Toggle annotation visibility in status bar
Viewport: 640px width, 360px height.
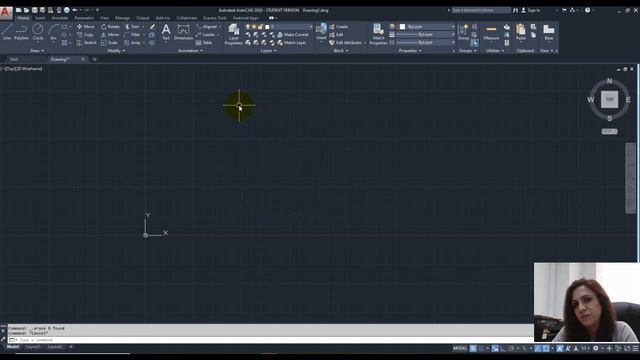(x=560, y=348)
